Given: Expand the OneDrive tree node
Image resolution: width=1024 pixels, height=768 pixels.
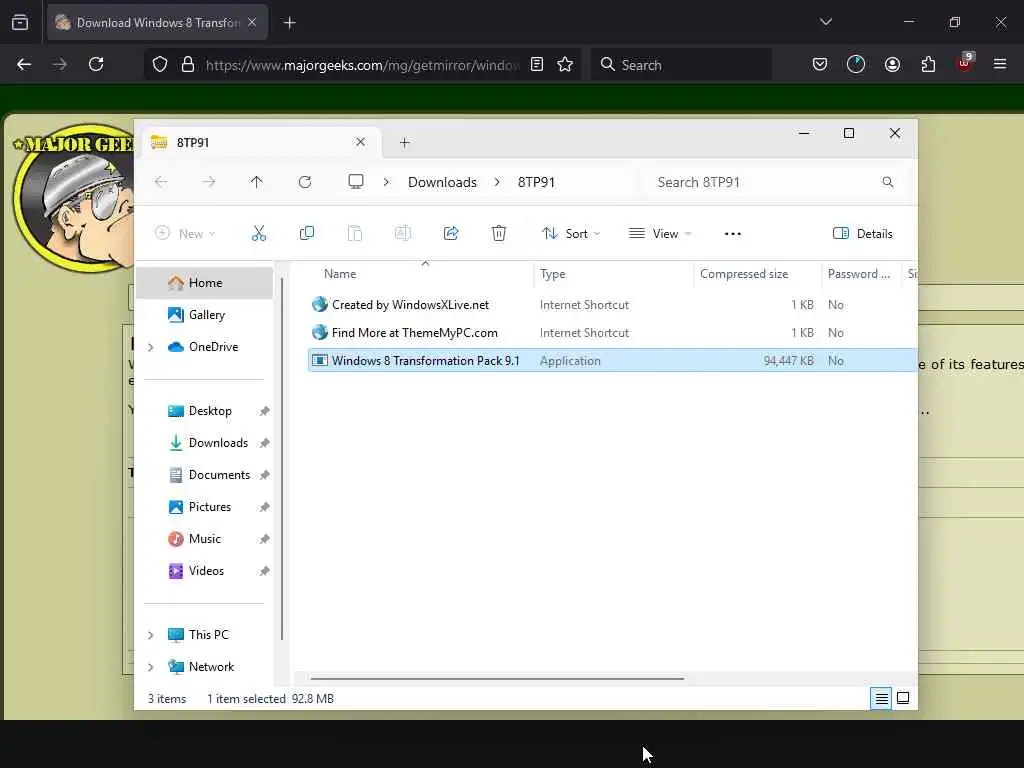Looking at the screenshot, I should coord(151,347).
